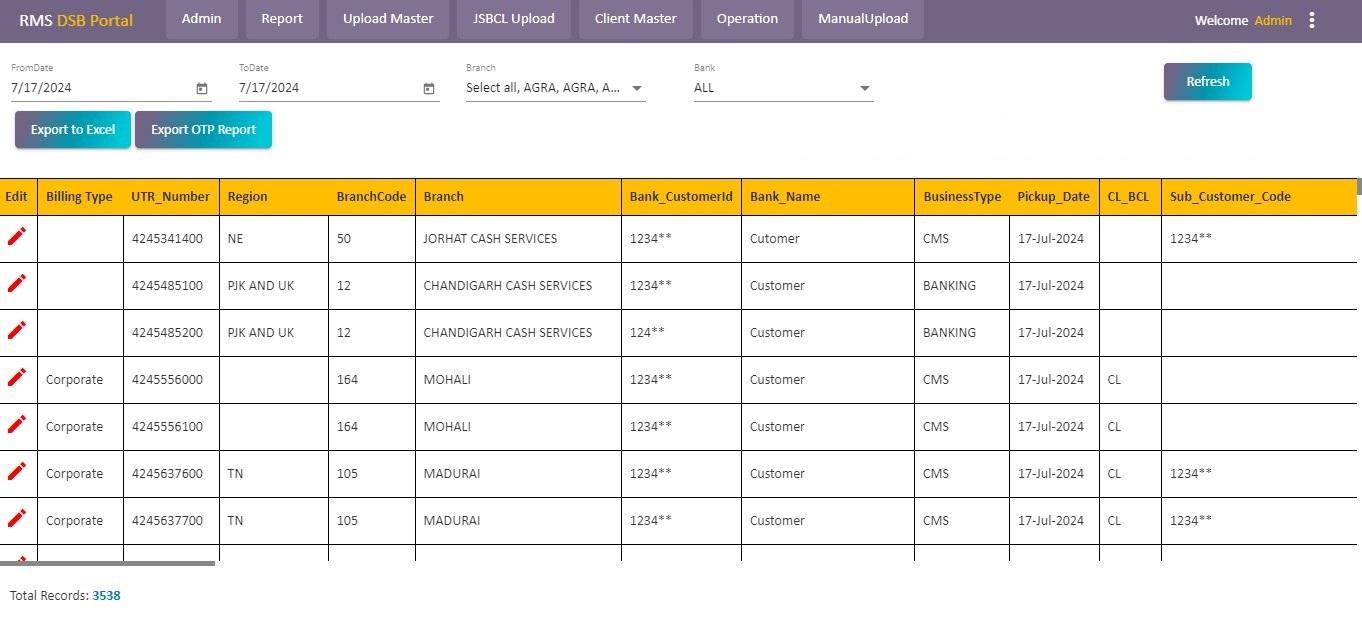Click the MOHALI cell for UTR 4245556100
Image resolution: width=1362 pixels, height=625 pixels.
(x=518, y=427)
